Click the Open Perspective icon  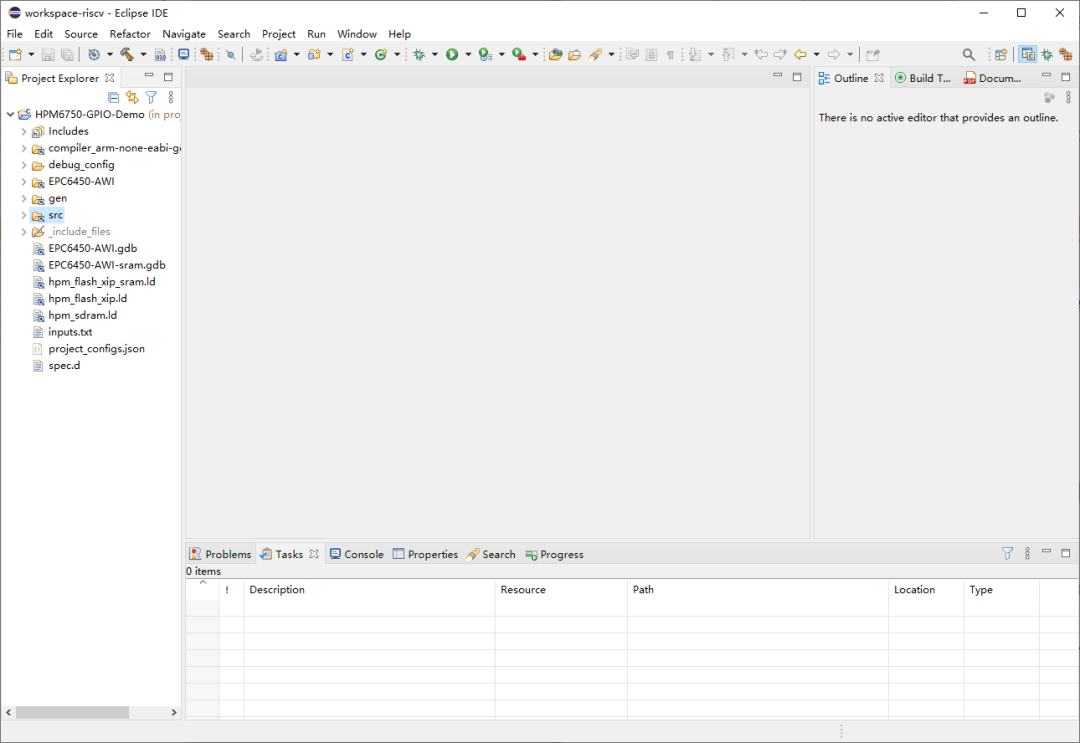tap(1001, 54)
